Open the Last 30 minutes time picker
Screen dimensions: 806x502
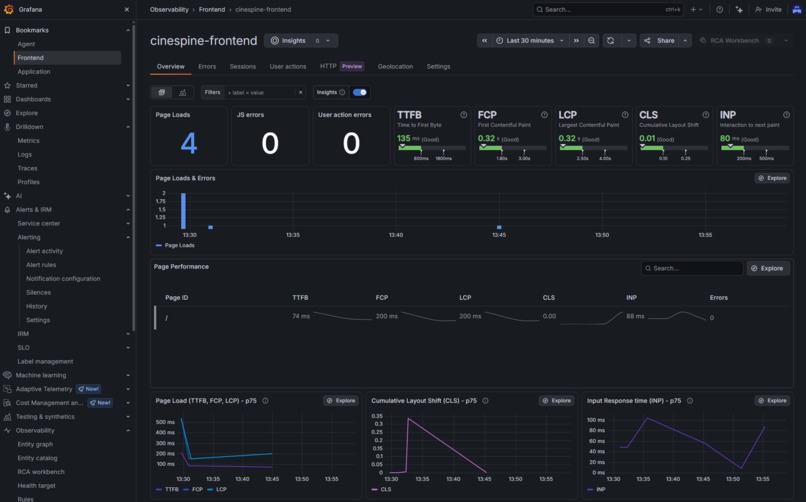pos(530,41)
